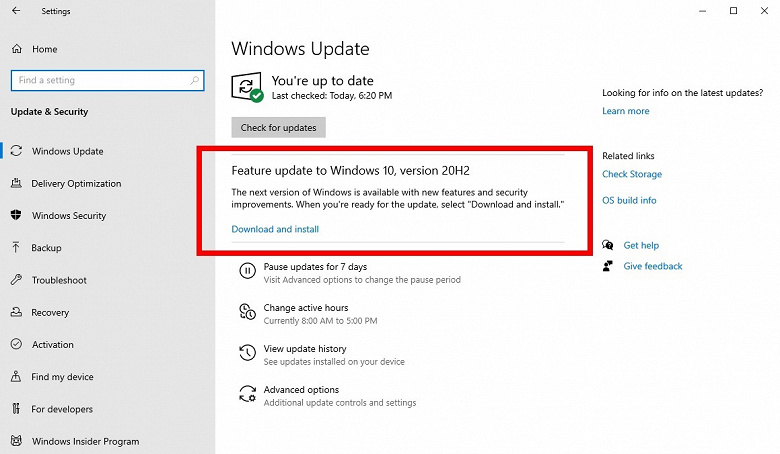The image size is (780, 454).
Task: Go to Find my device section
Action: coord(62,377)
